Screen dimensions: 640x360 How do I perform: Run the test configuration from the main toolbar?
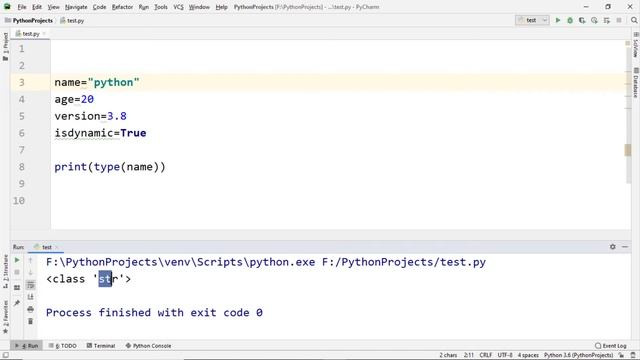pyautogui.click(x=558, y=20)
